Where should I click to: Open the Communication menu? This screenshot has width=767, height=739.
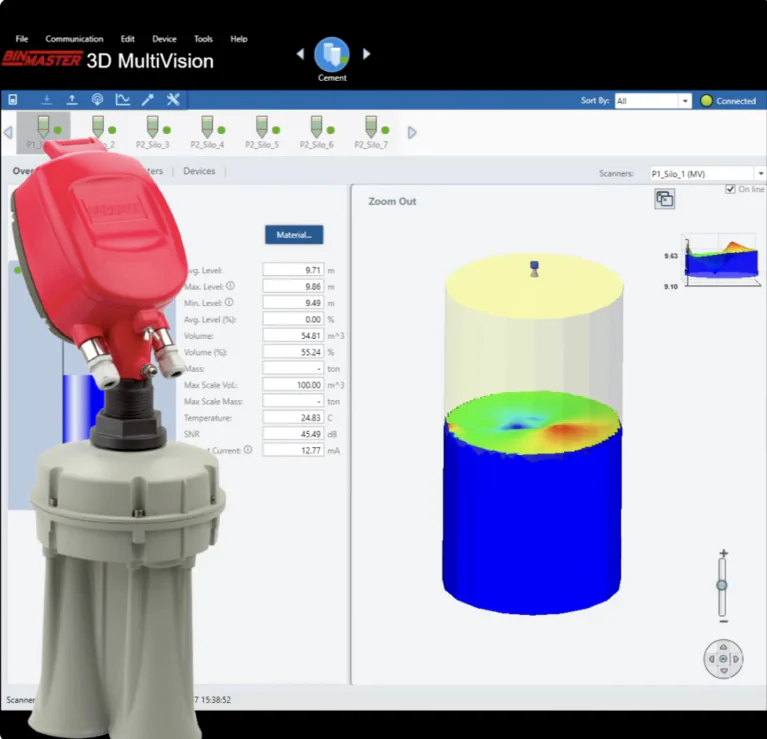click(74, 39)
